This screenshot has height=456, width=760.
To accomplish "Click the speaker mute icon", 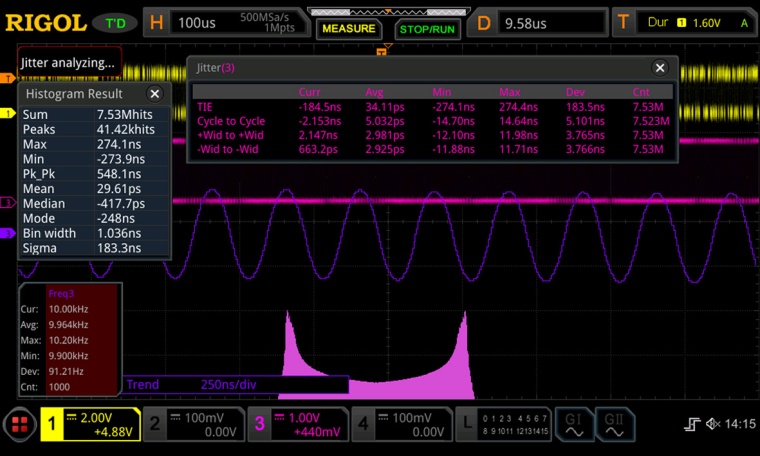I will pos(712,424).
